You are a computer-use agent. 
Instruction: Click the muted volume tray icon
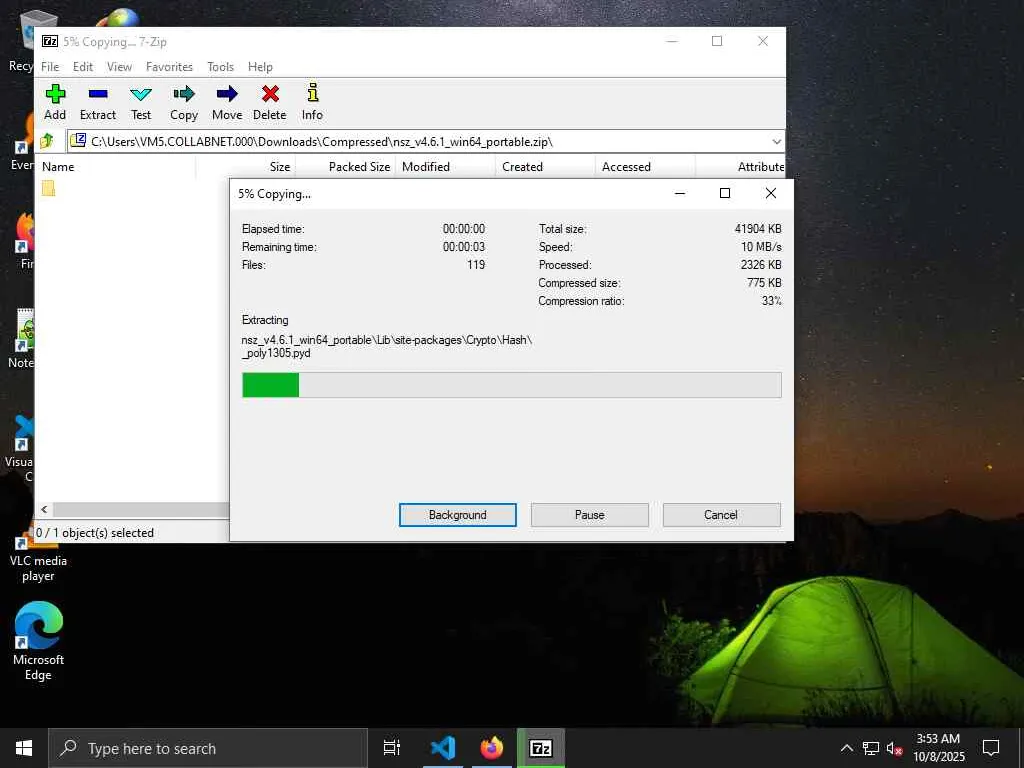[894, 748]
